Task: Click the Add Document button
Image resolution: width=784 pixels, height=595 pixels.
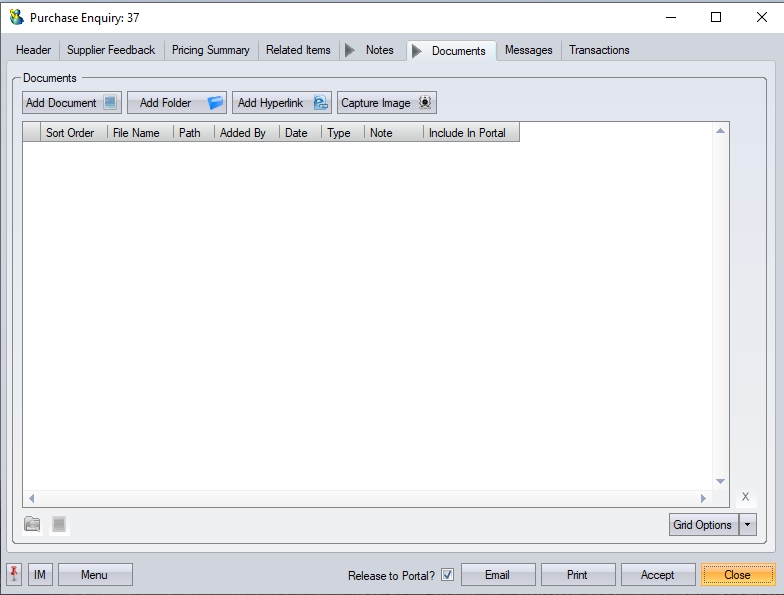Action: click(72, 103)
